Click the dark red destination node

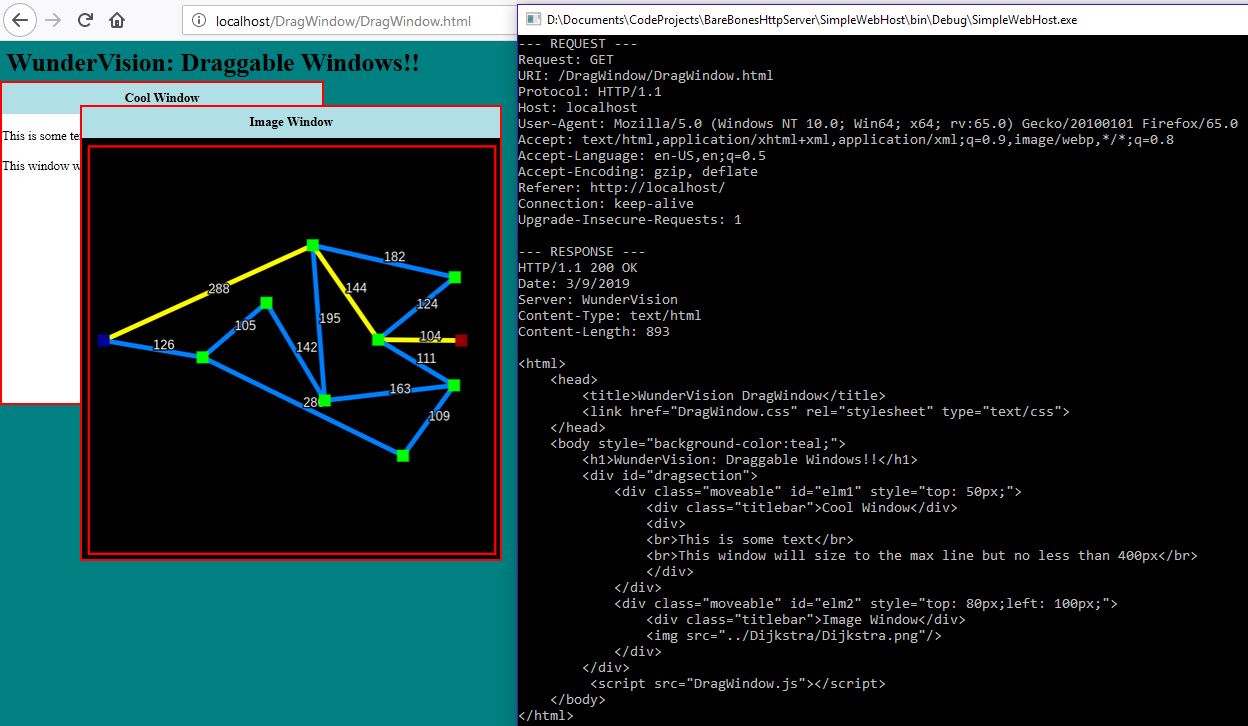(461, 340)
